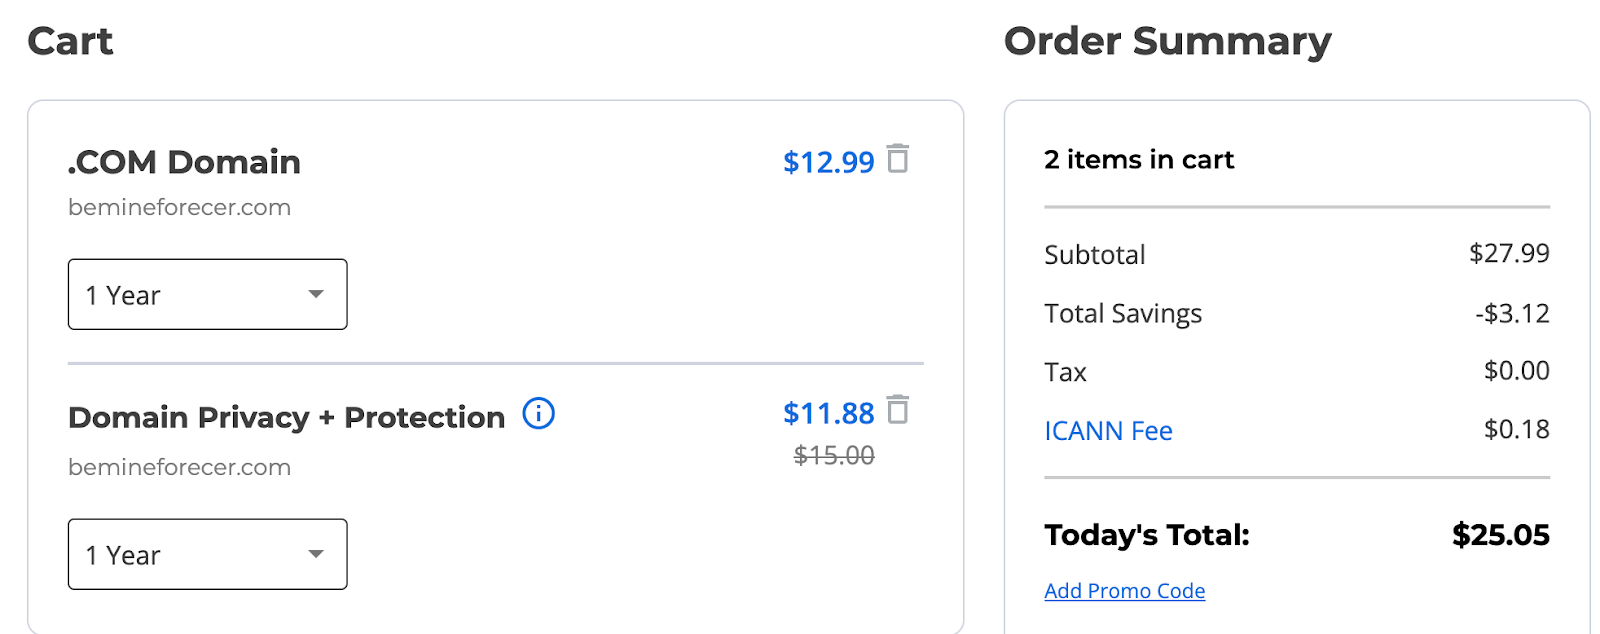Viewport: 1600px width, 634px height.
Task: Select the .COM Domain product title
Action: coord(184,162)
